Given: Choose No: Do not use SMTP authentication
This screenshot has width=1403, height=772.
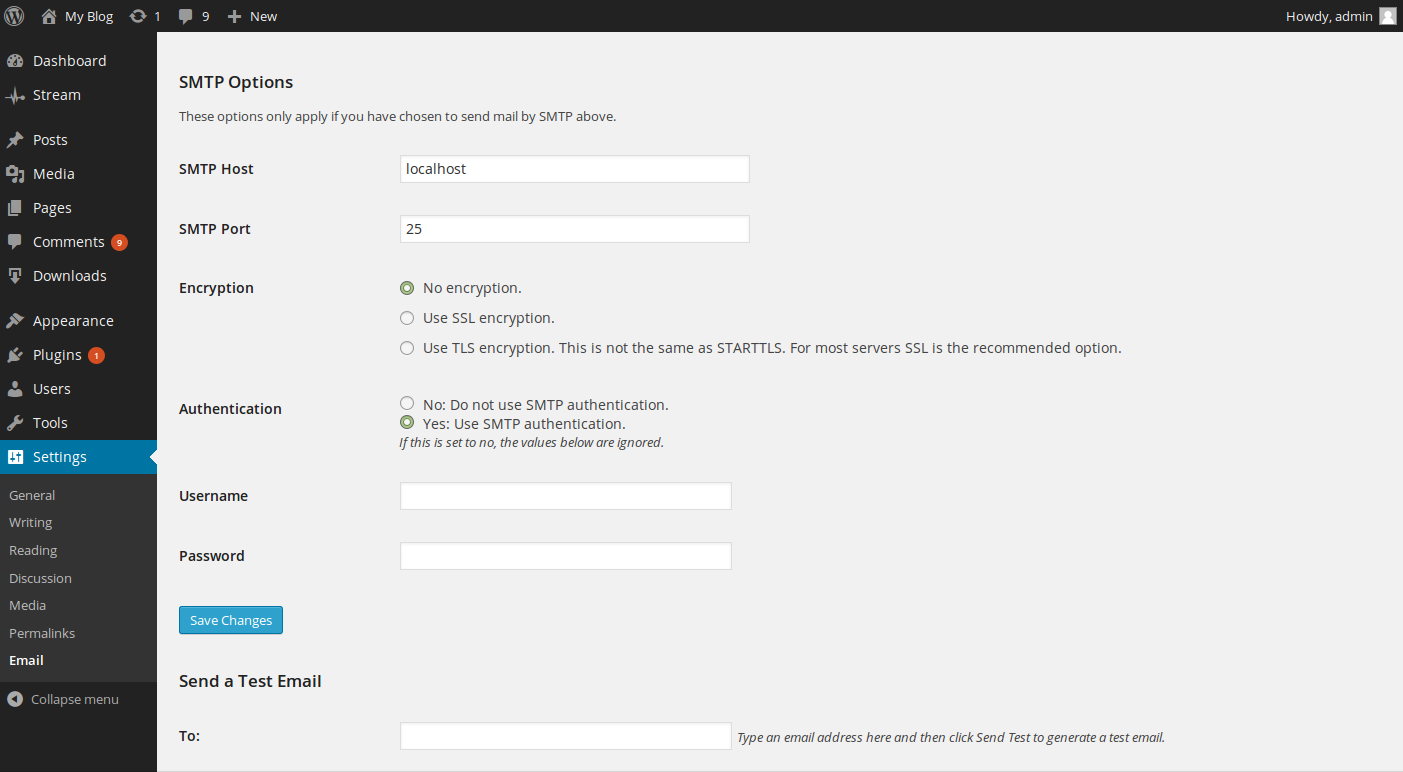Looking at the screenshot, I should click(x=407, y=404).
